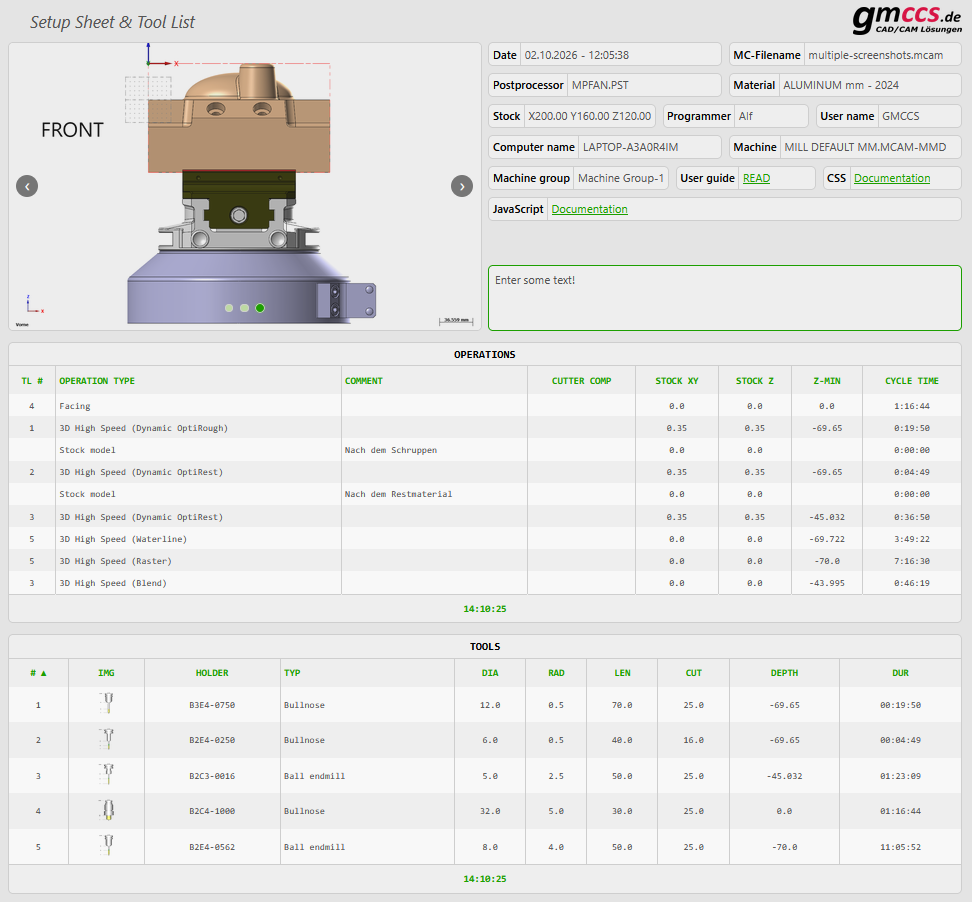Click the Material ALUMINUM mm - 2024 value
Viewport: 972px width, 902px height.
[841, 86]
